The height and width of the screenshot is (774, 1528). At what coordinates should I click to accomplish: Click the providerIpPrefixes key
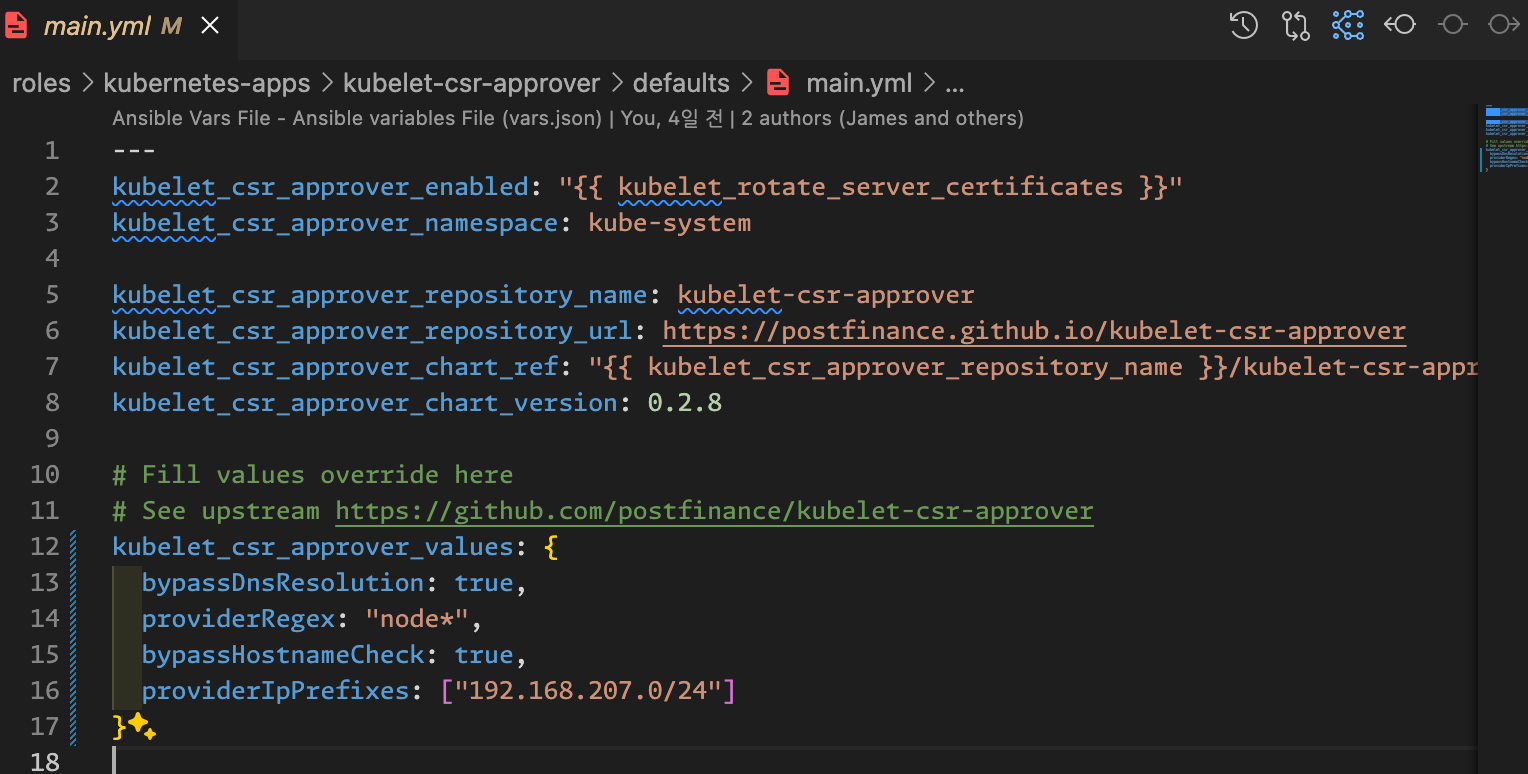[x=276, y=690]
